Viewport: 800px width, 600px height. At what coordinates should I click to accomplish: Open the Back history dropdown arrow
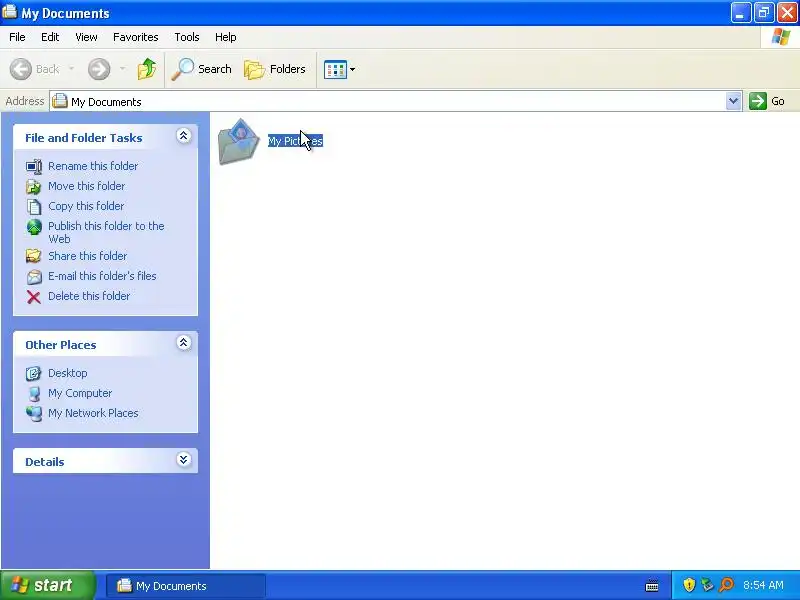71,69
